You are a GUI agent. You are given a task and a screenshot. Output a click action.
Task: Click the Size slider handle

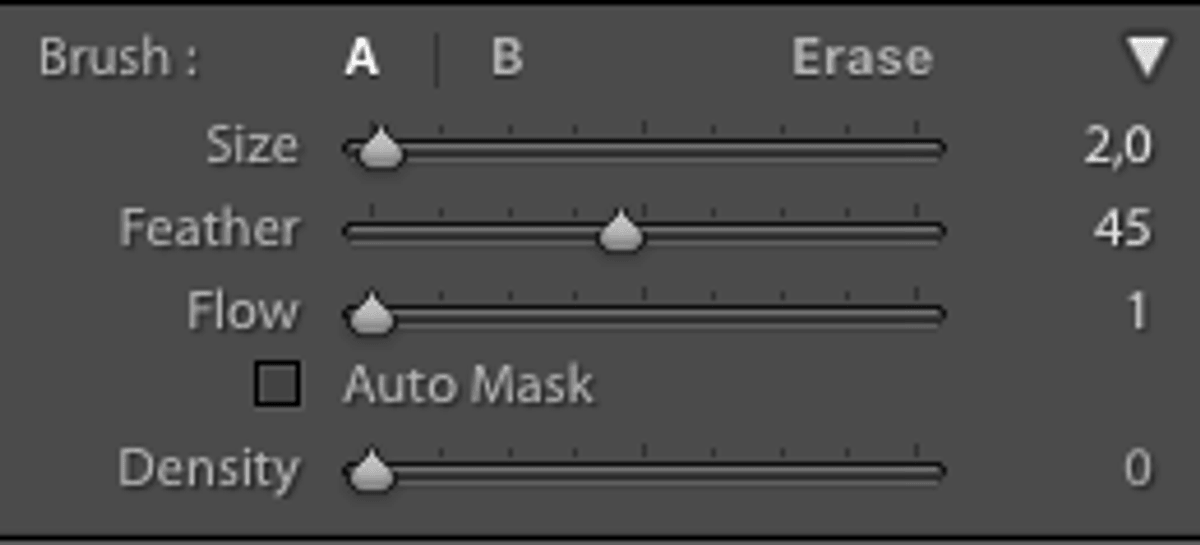[x=379, y=148]
